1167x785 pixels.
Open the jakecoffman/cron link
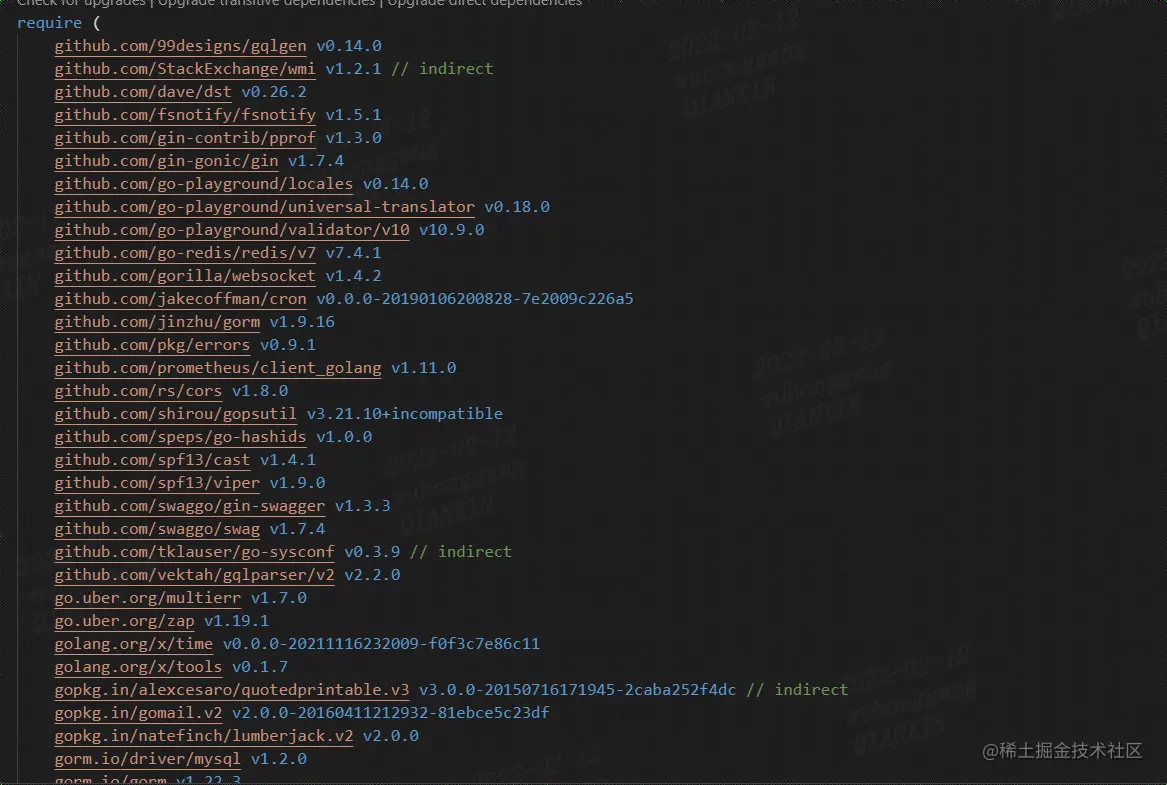[x=180, y=299]
